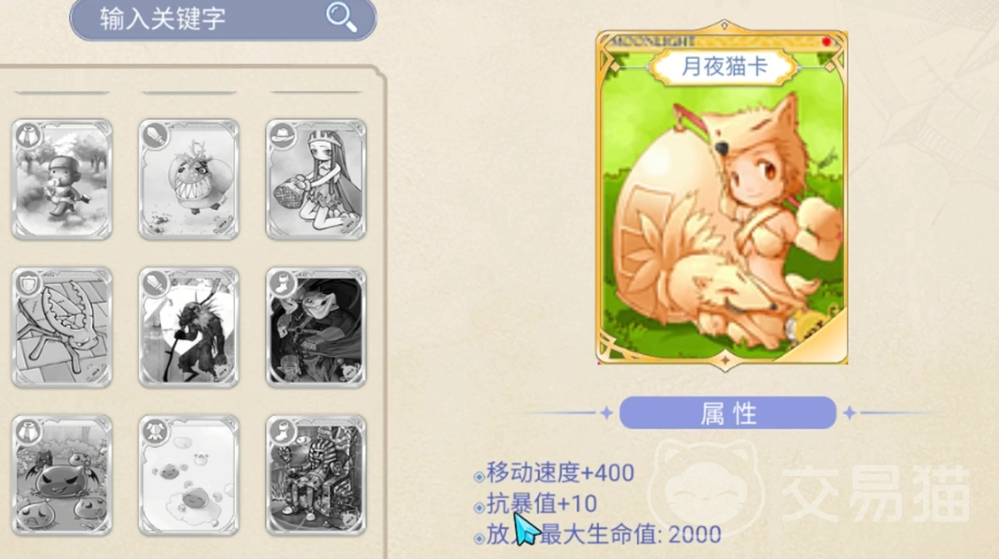This screenshot has width=999, height=559.
Task: Select the horned dark beast card
Action: click(x=189, y=328)
